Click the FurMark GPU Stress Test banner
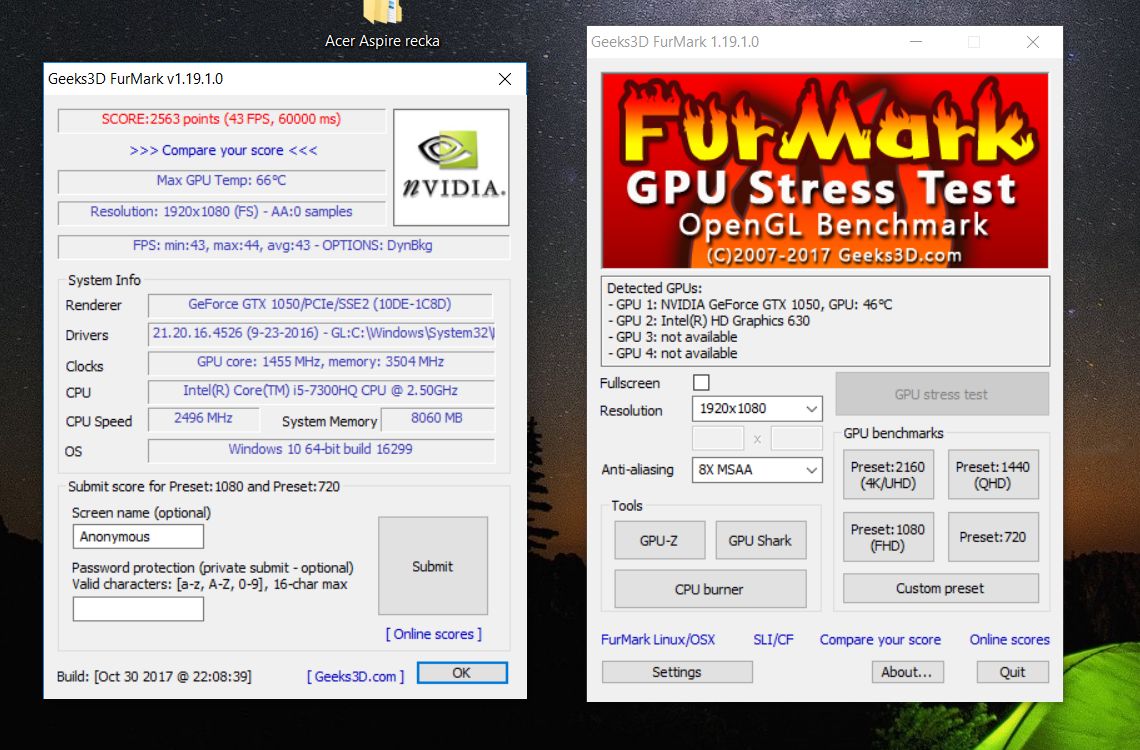Viewport: 1140px width, 750px height. pyautogui.click(x=824, y=171)
